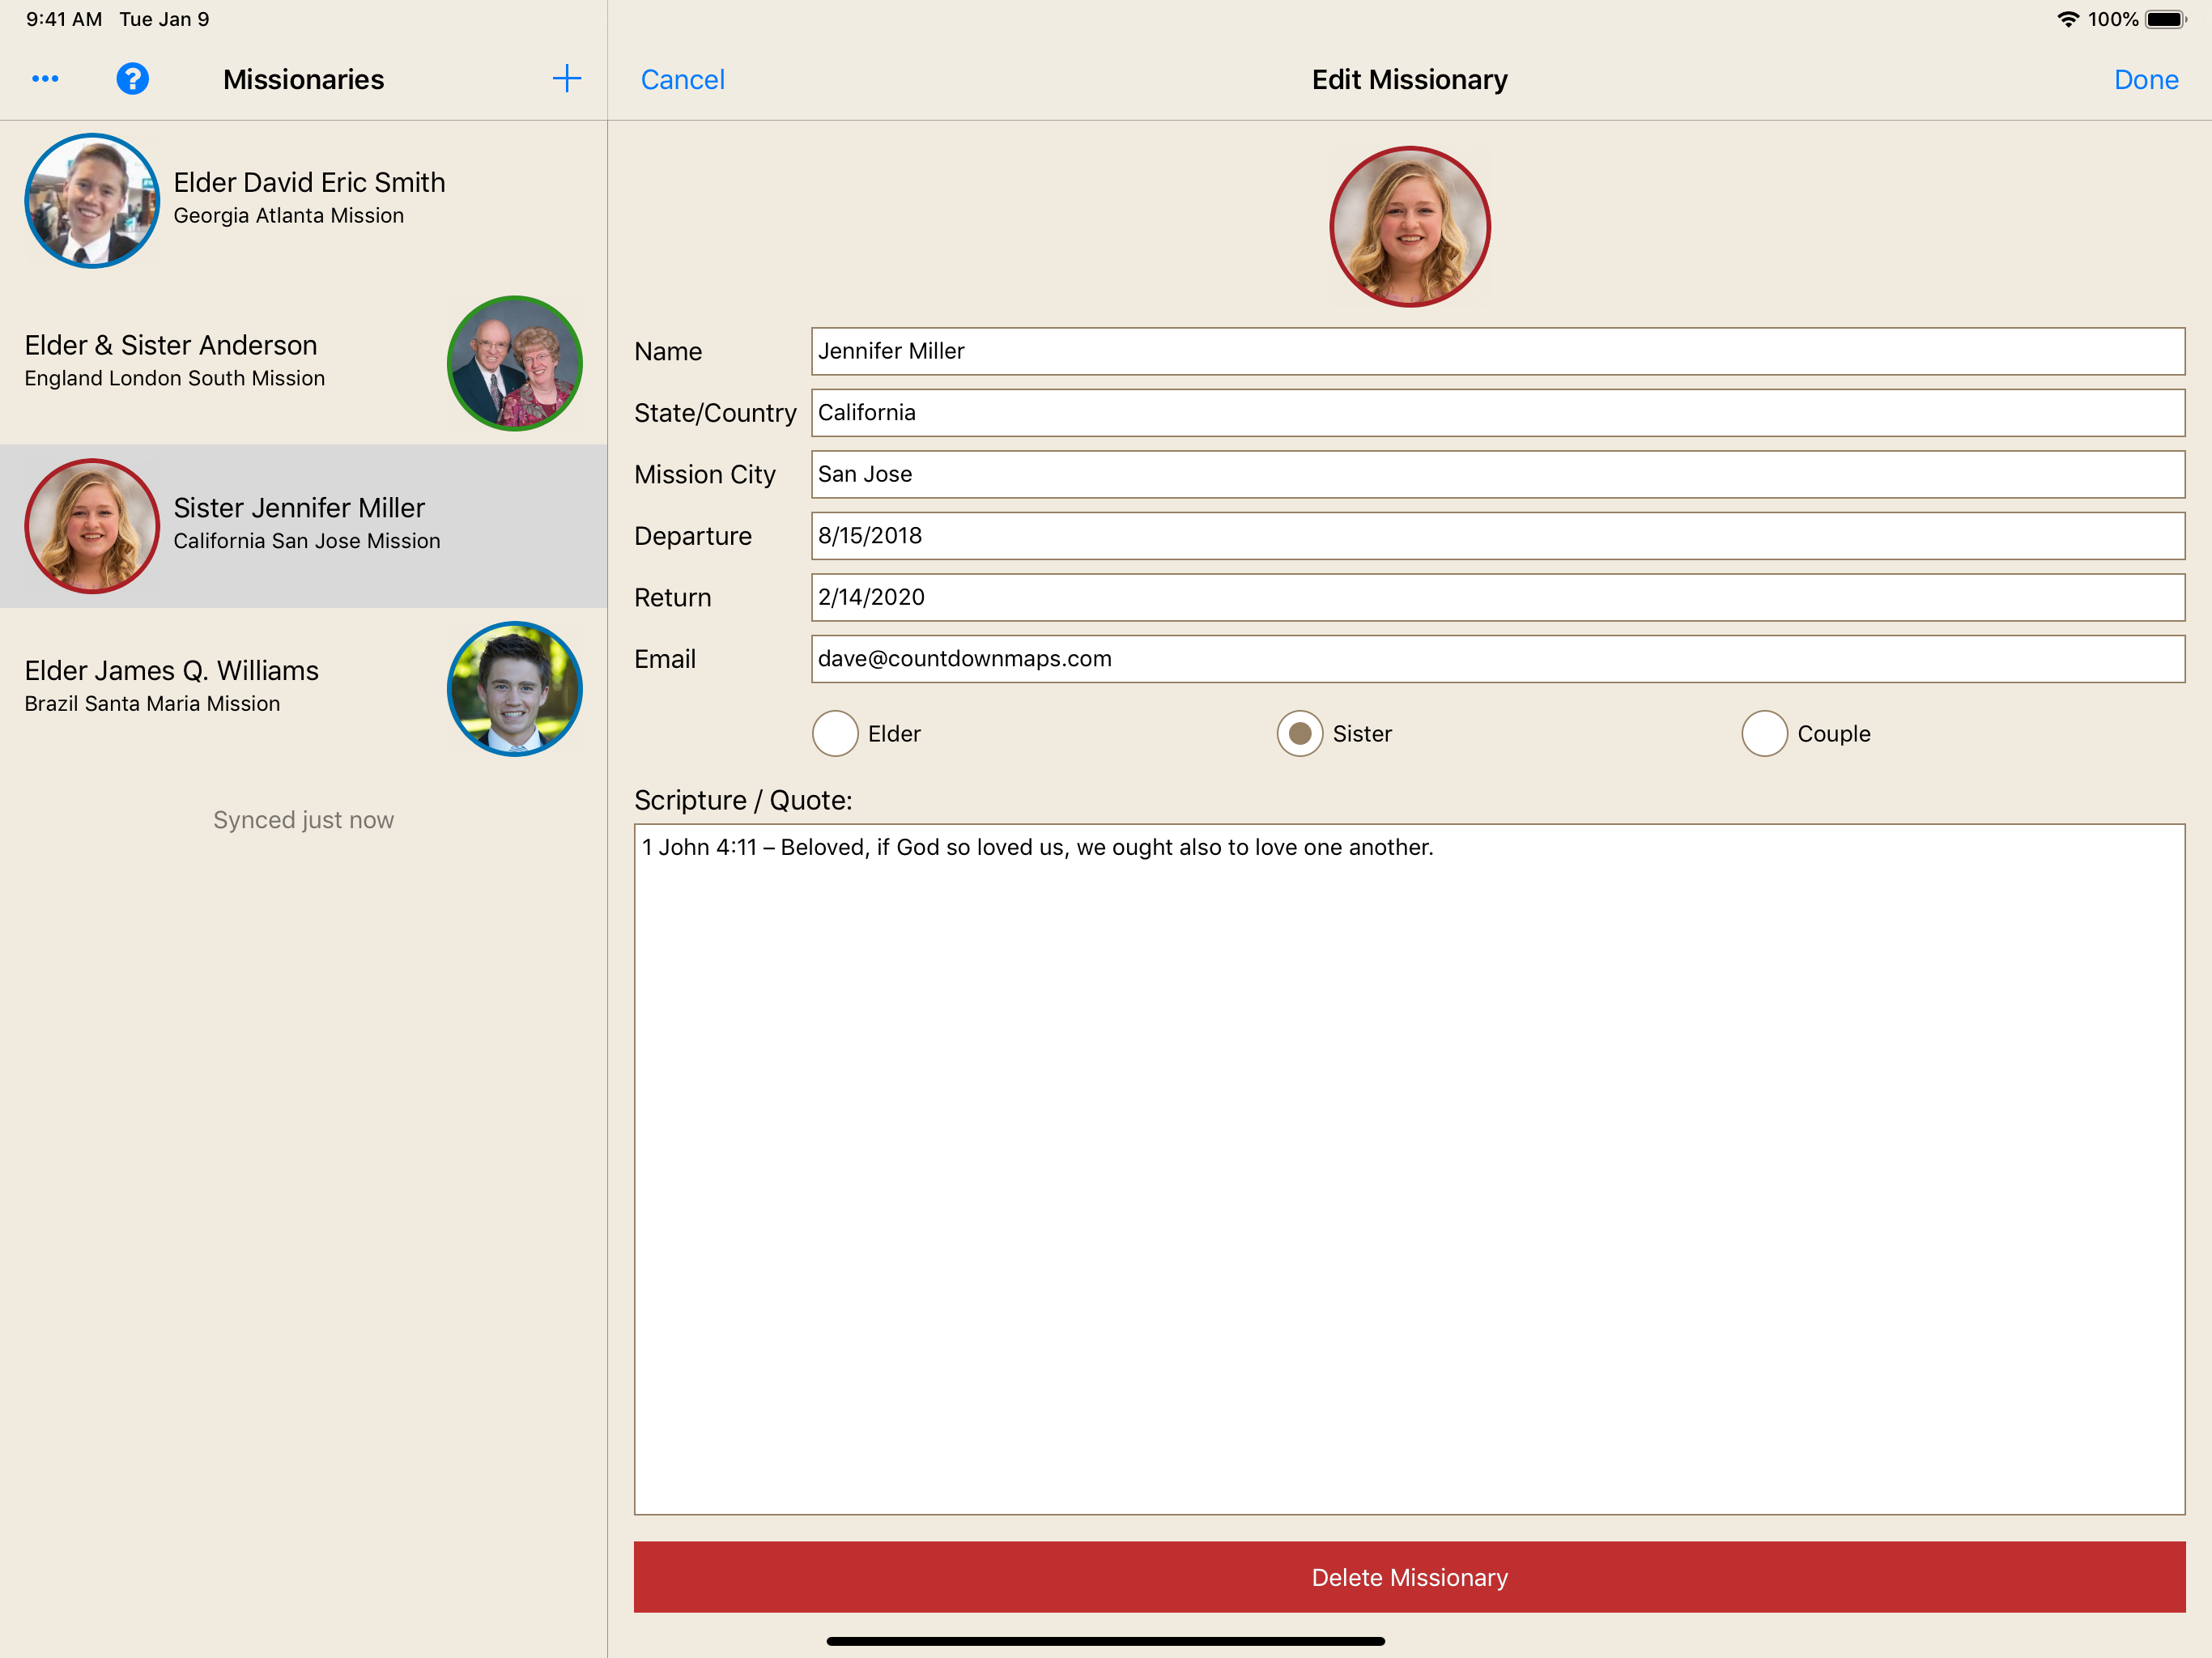Tap the home indicator bar

[x=1105, y=1641]
